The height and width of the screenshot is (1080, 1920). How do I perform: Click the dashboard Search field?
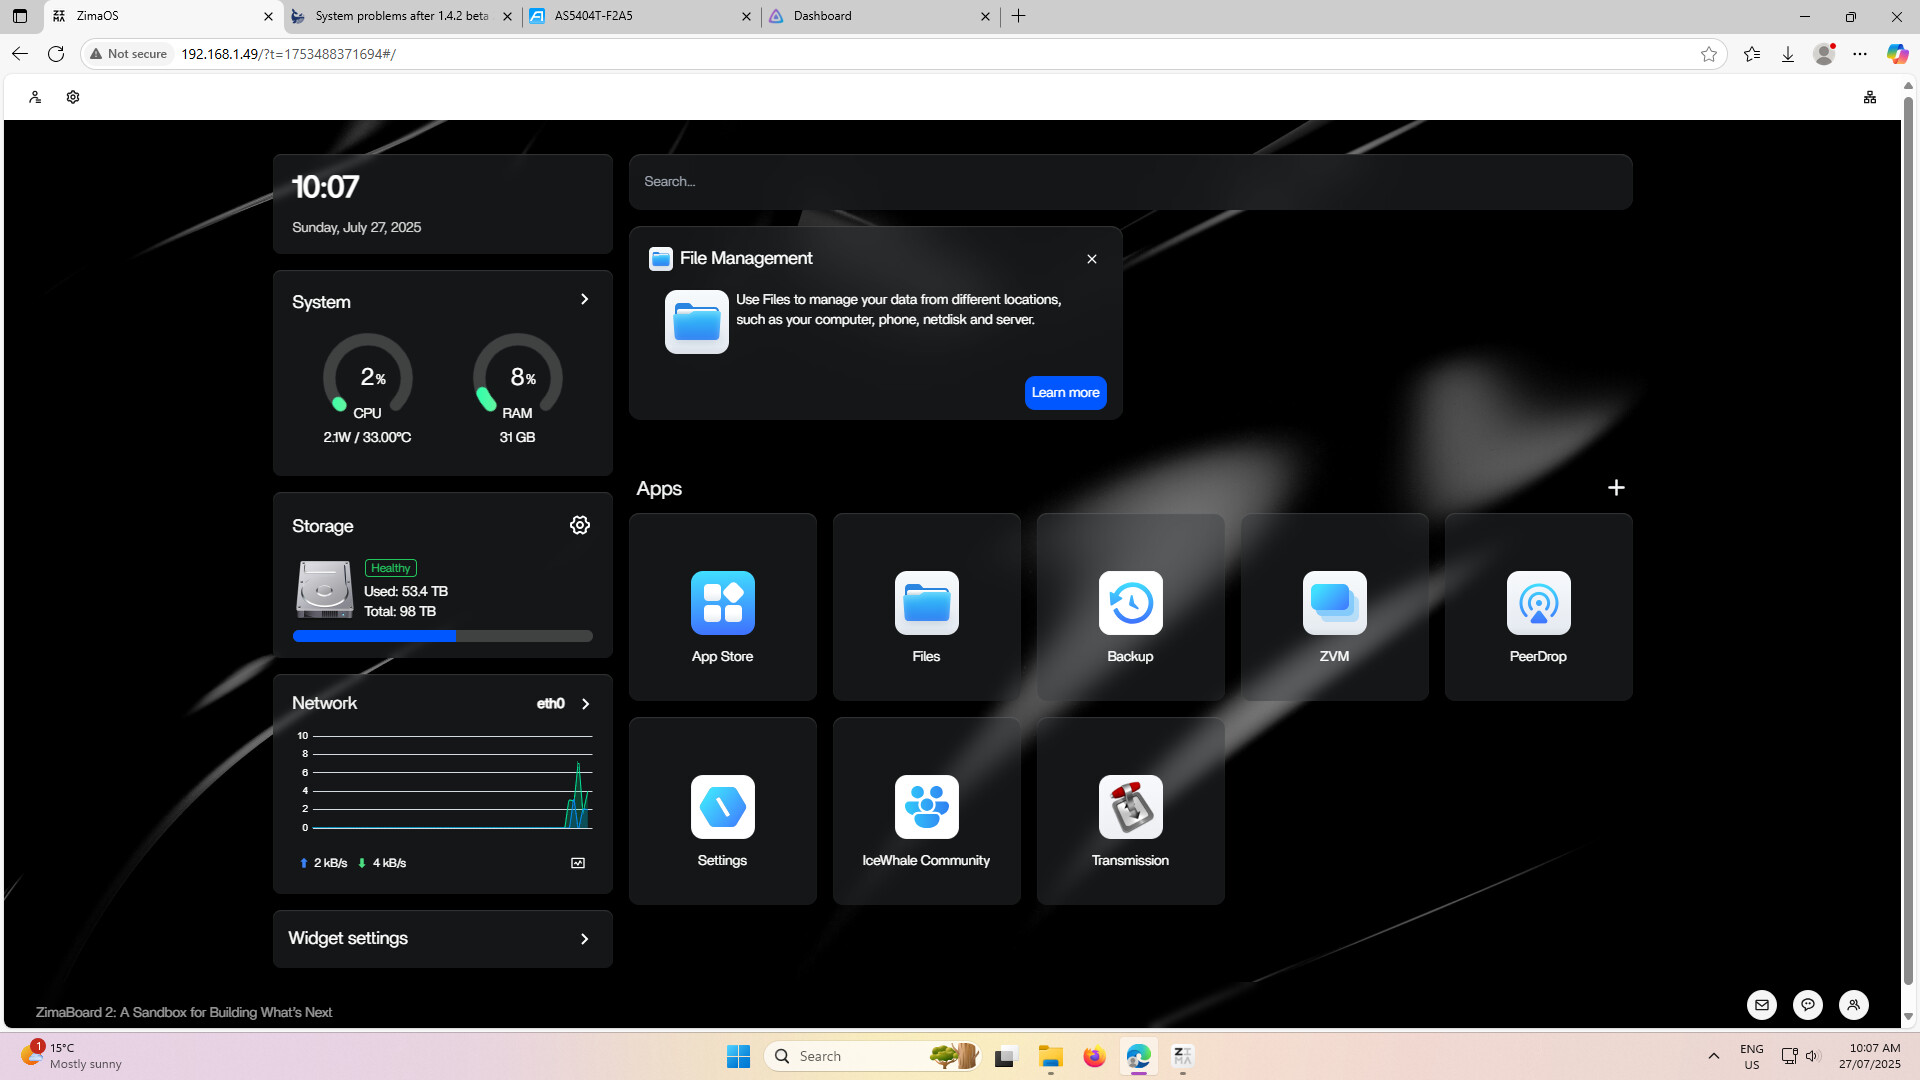(x=1130, y=182)
